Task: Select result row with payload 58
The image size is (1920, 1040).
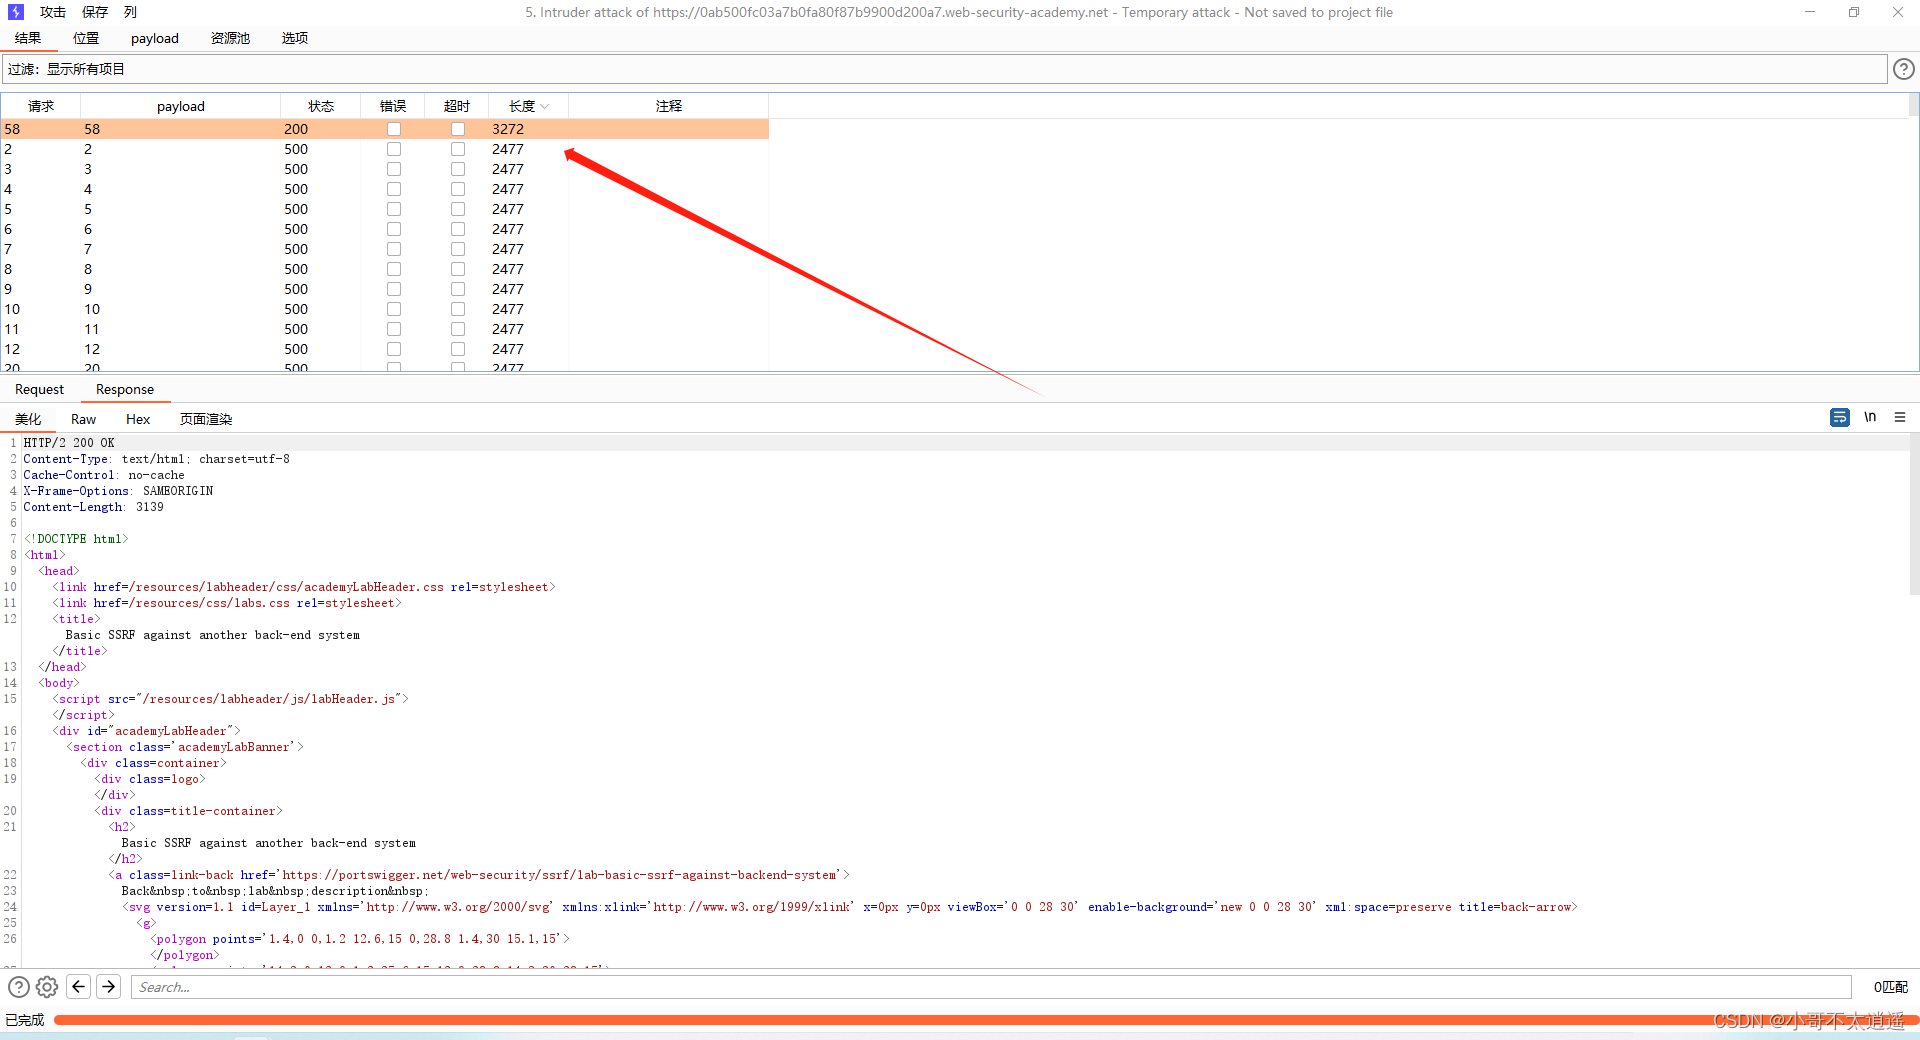Action: 385,129
